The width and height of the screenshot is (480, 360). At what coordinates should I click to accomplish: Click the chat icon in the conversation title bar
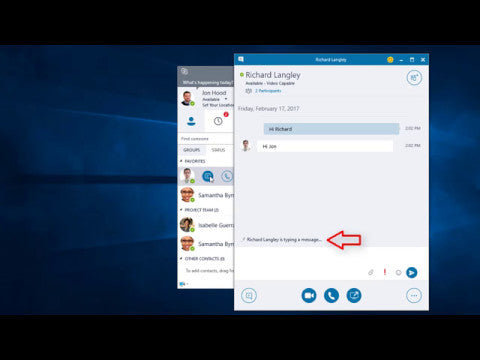point(241,59)
